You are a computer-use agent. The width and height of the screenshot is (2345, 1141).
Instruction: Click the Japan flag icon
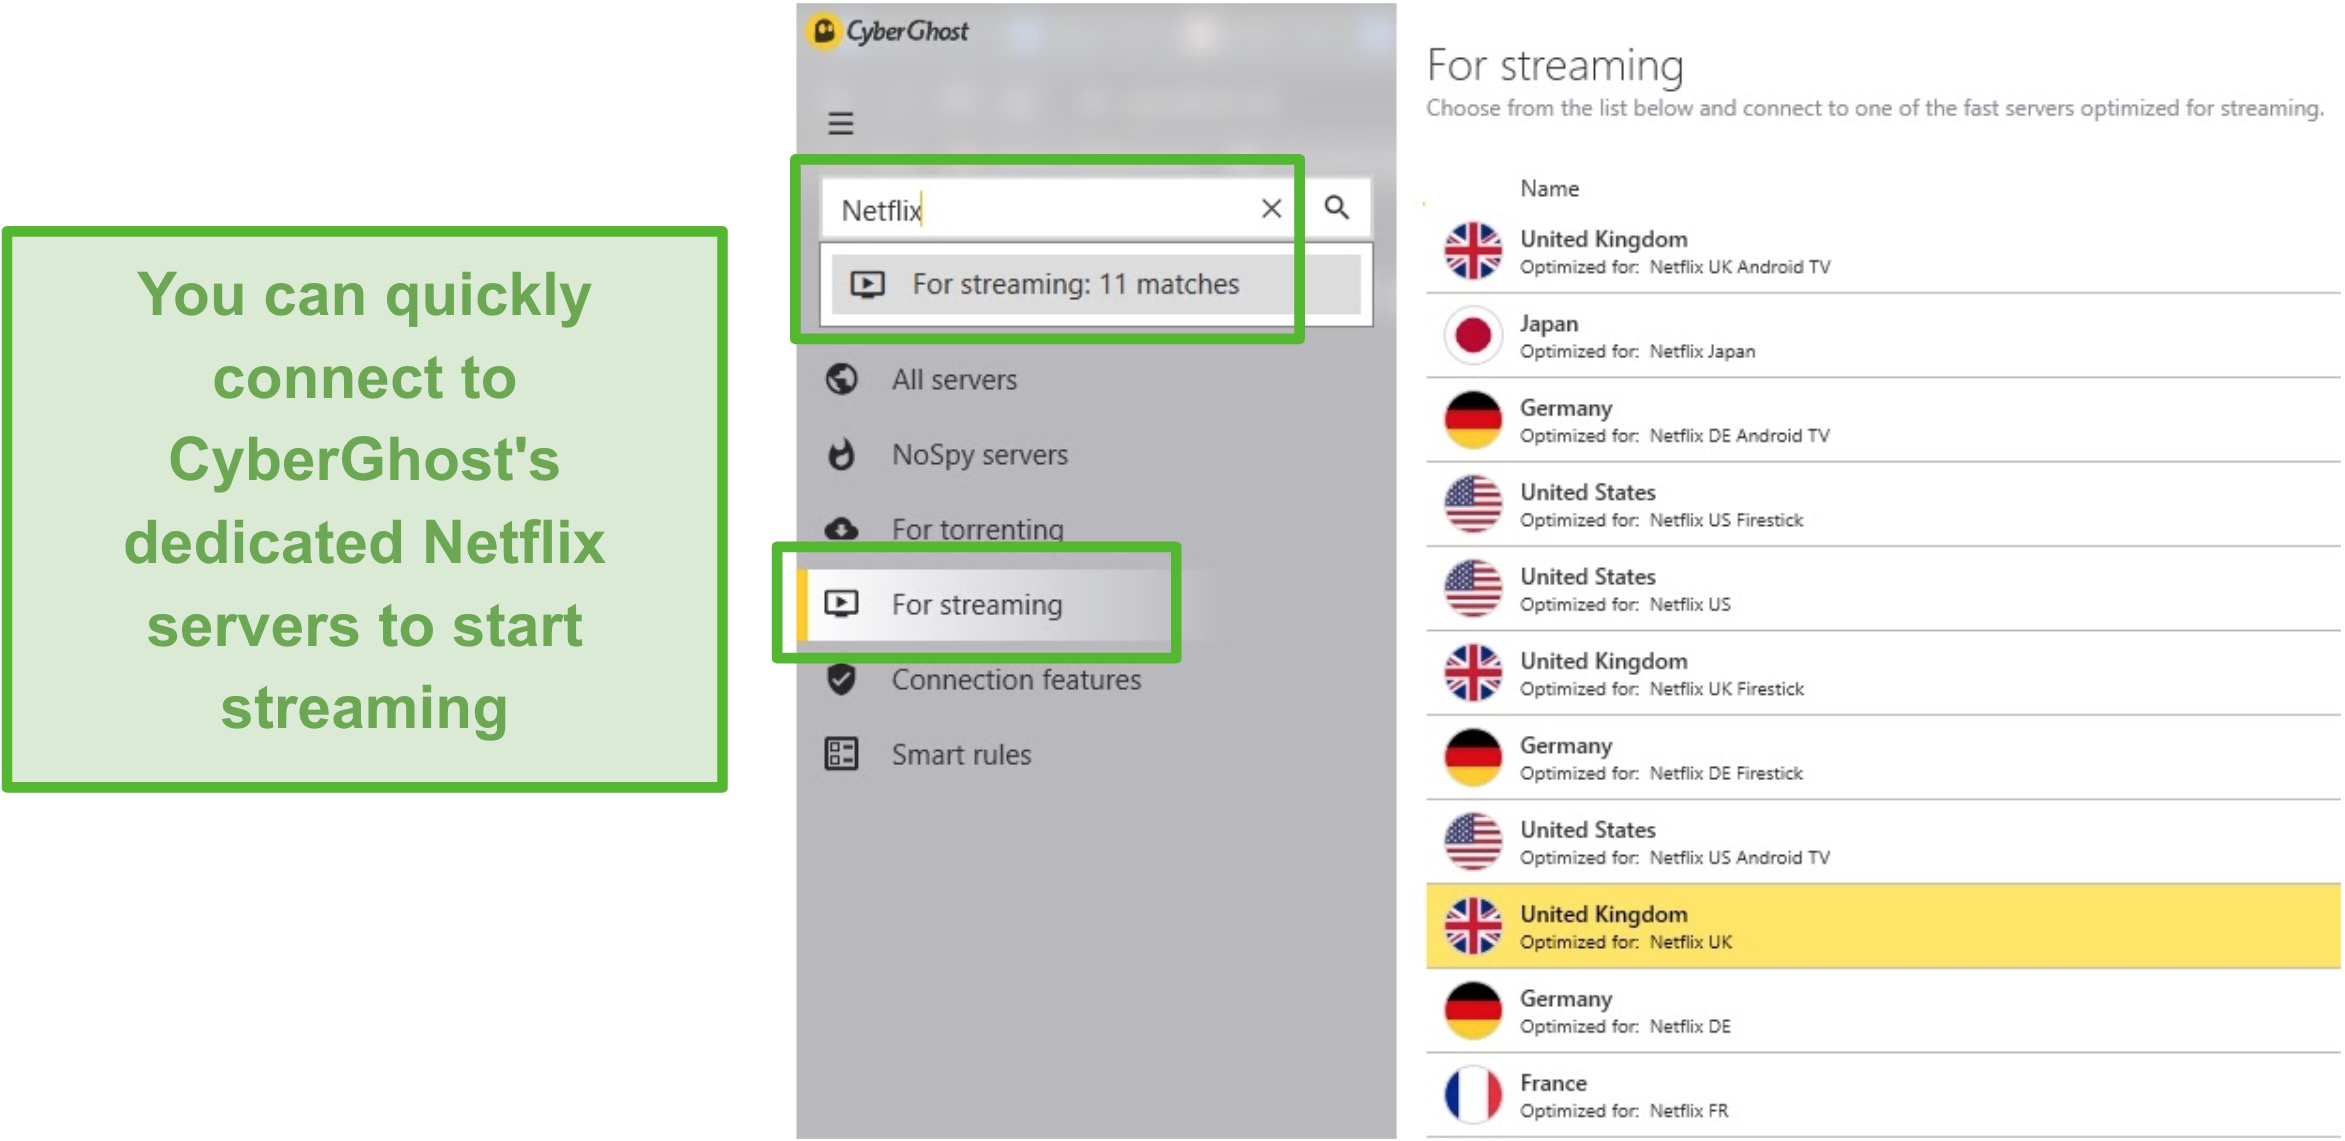[1473, 335]
